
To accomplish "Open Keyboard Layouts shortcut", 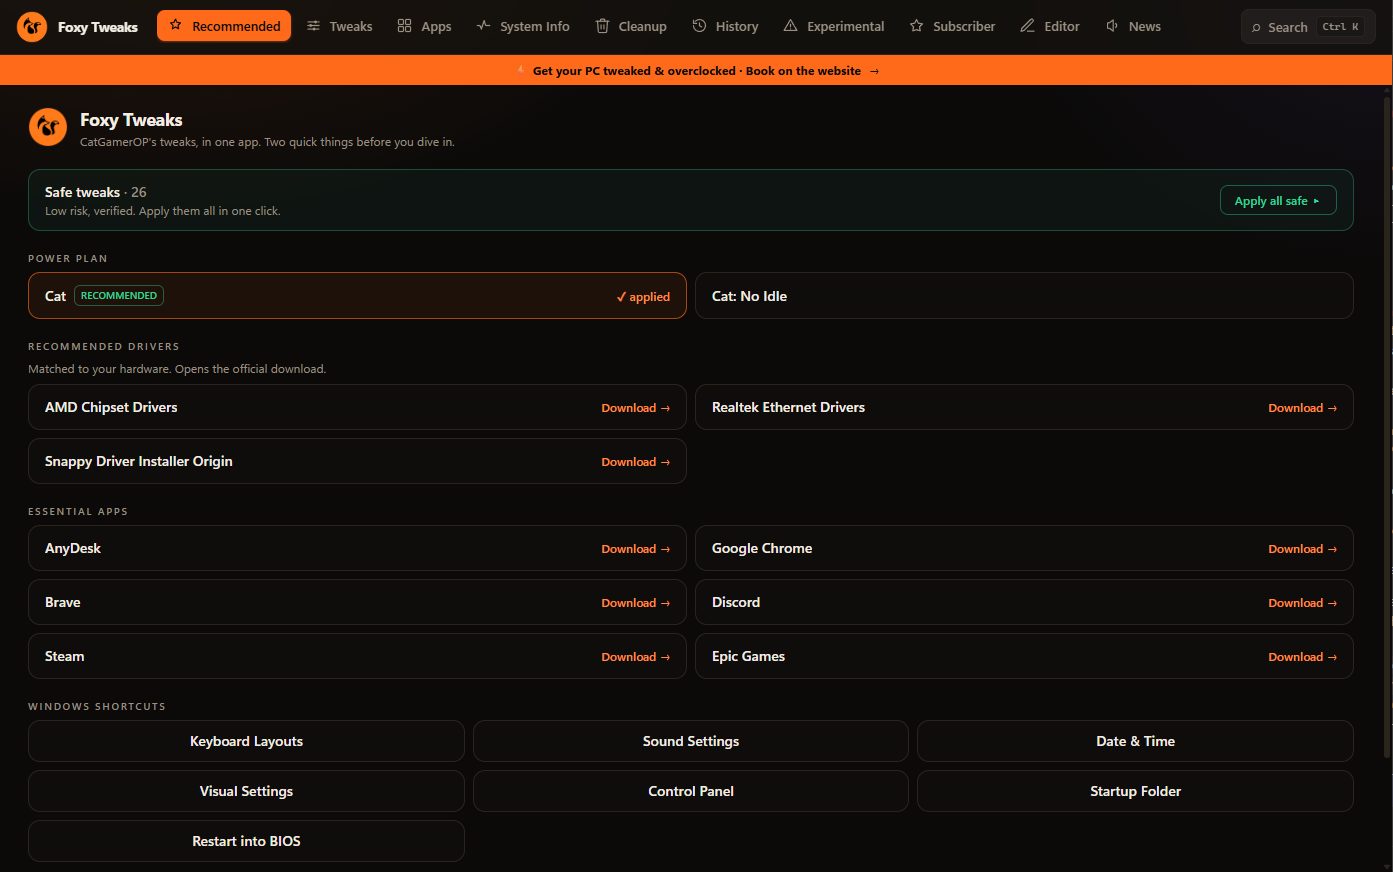I will coord(246,741).
